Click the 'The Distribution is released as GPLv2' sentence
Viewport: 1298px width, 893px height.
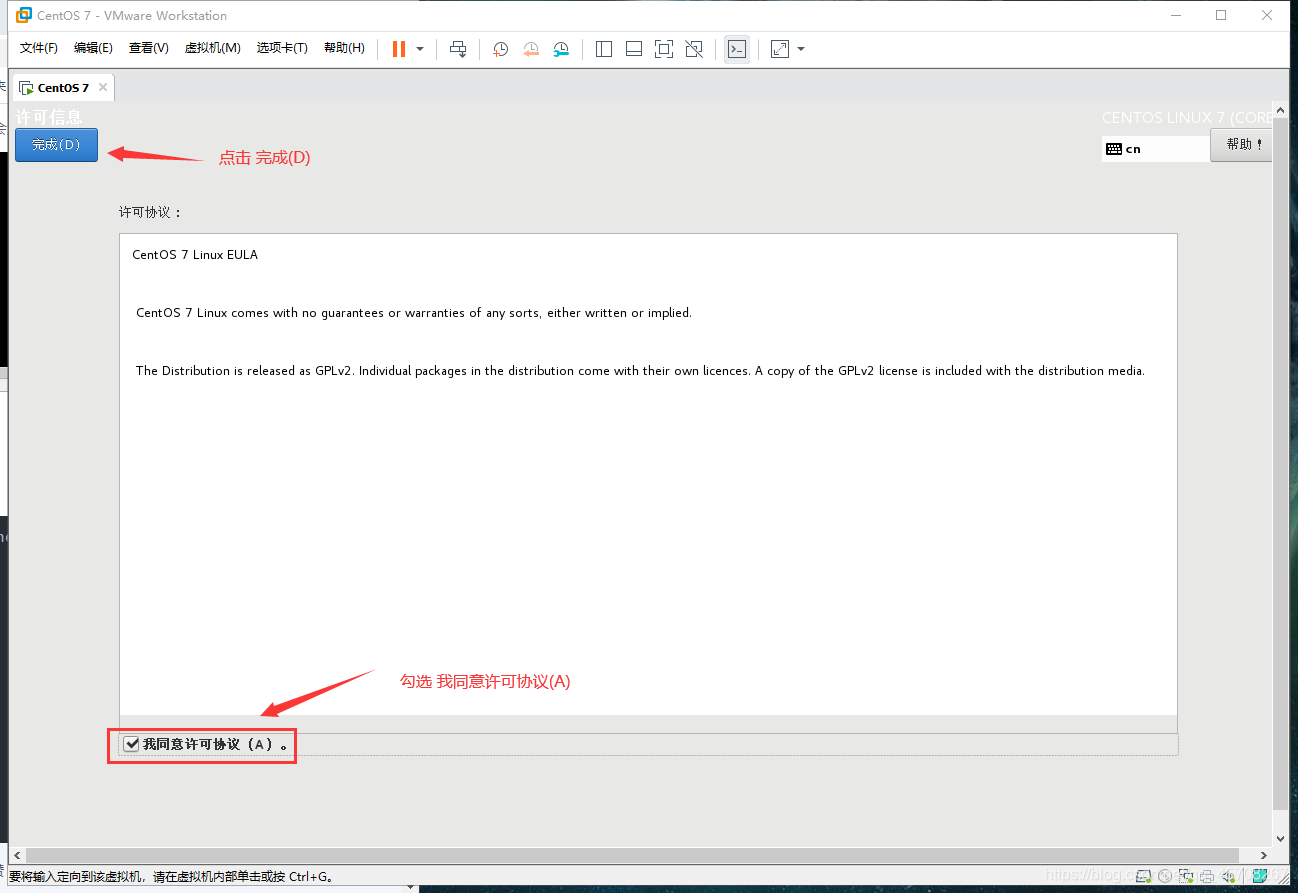pos(640,371)
